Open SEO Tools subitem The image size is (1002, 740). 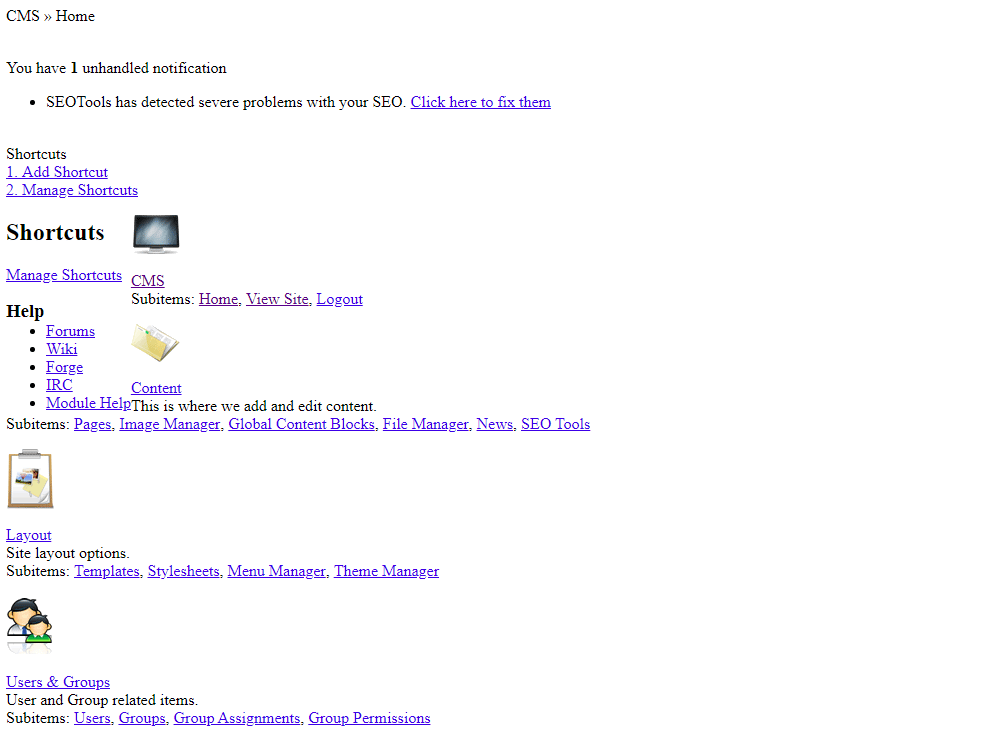pyautogui.click(x=555, y=424)
